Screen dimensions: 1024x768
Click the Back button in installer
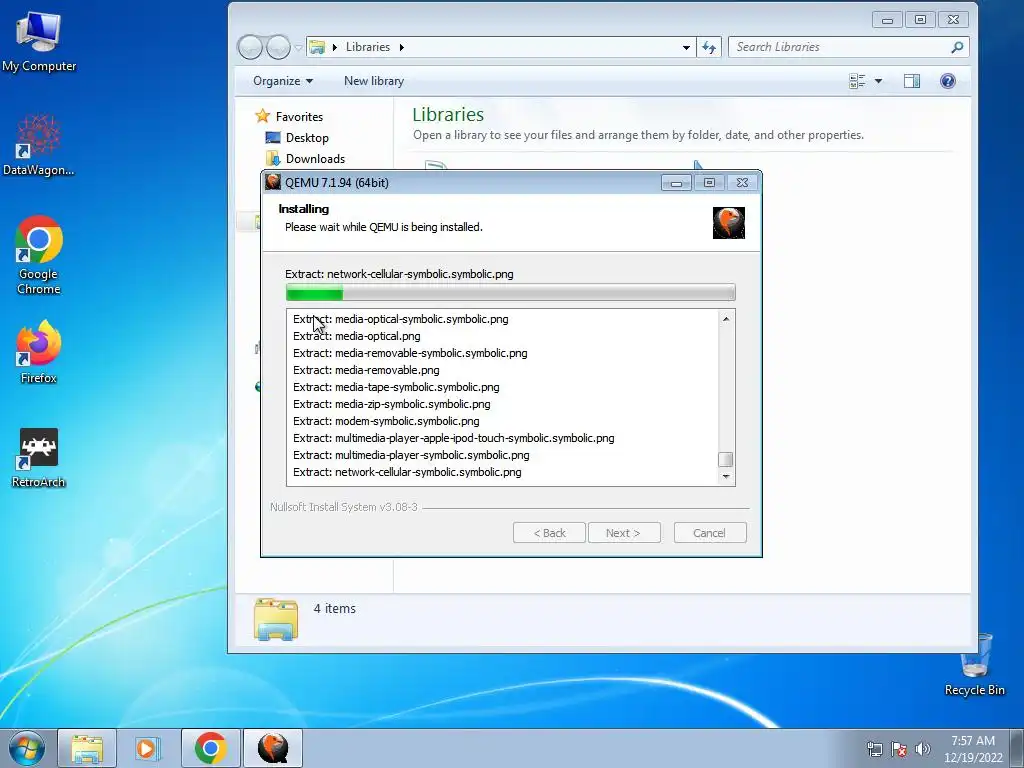point(549,533)
